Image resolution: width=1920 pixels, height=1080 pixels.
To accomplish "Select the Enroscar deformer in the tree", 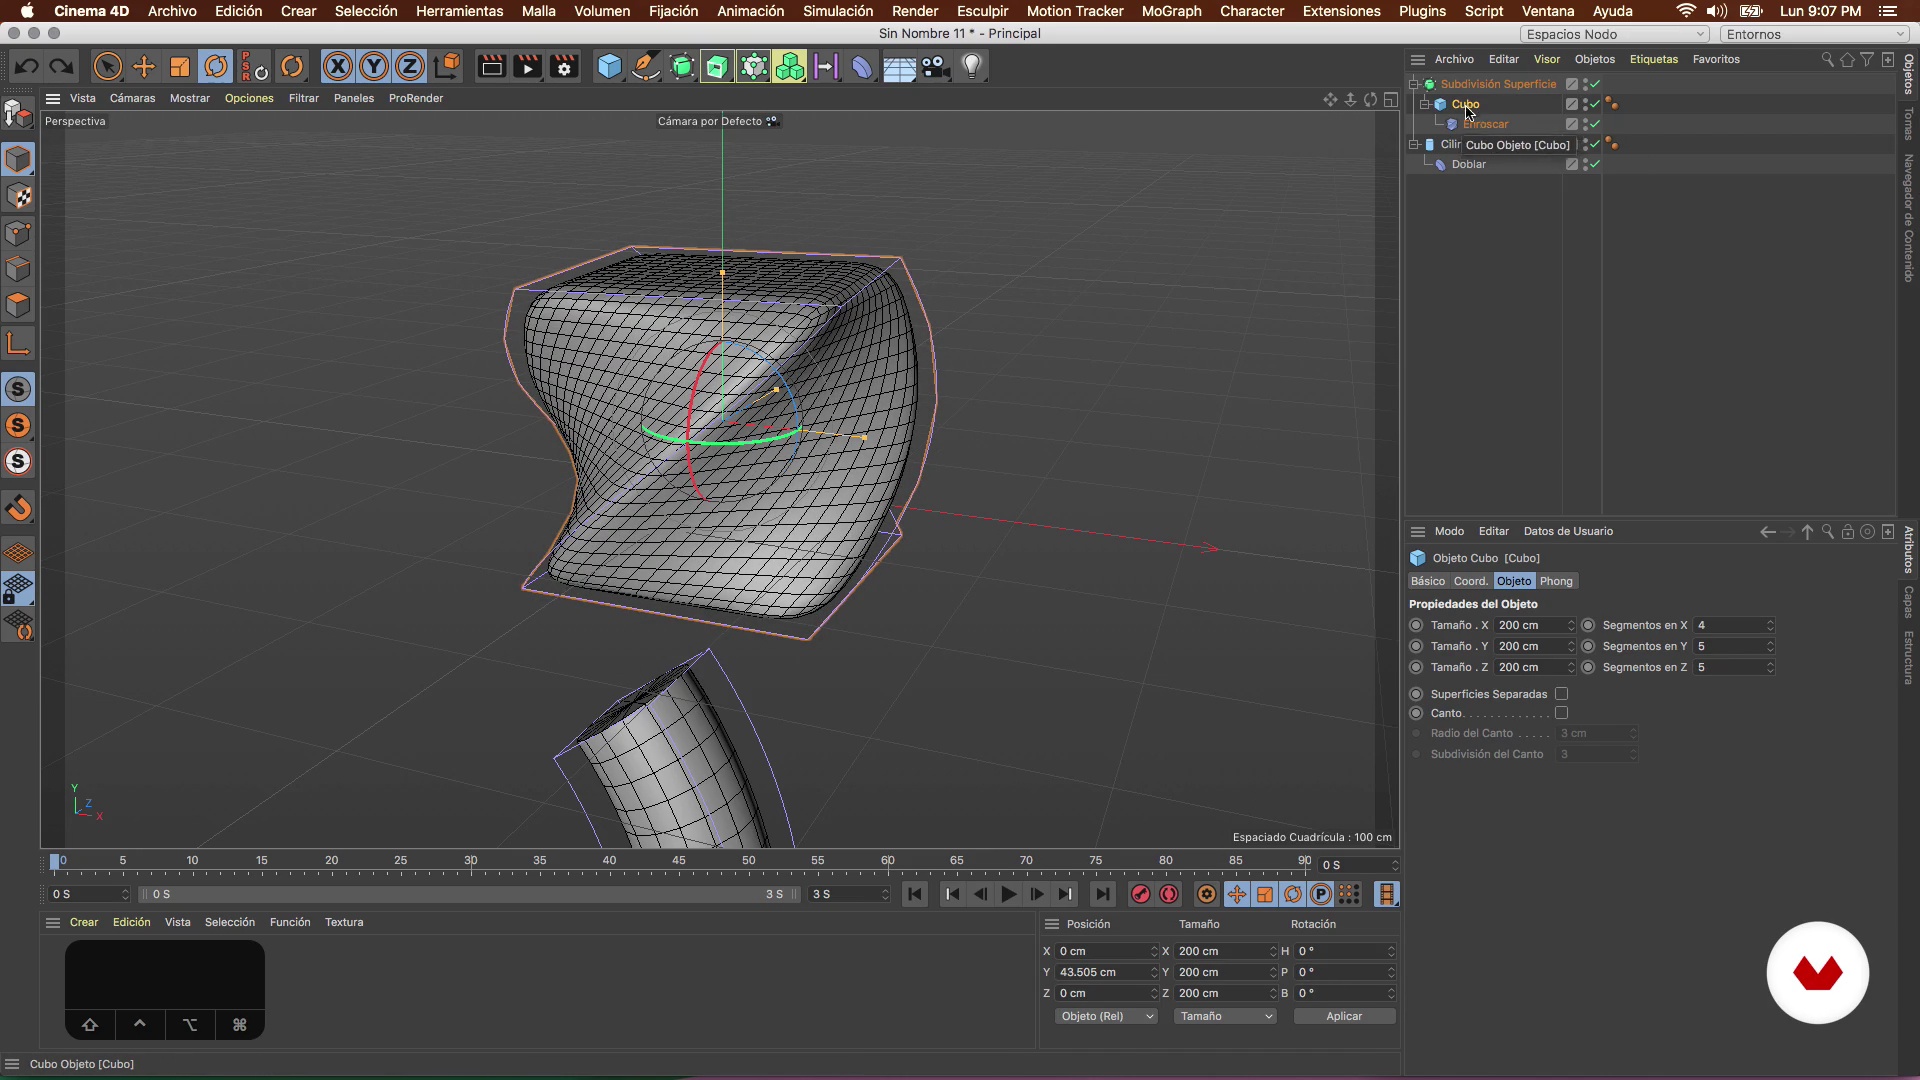I will (x=1486, y=124).
